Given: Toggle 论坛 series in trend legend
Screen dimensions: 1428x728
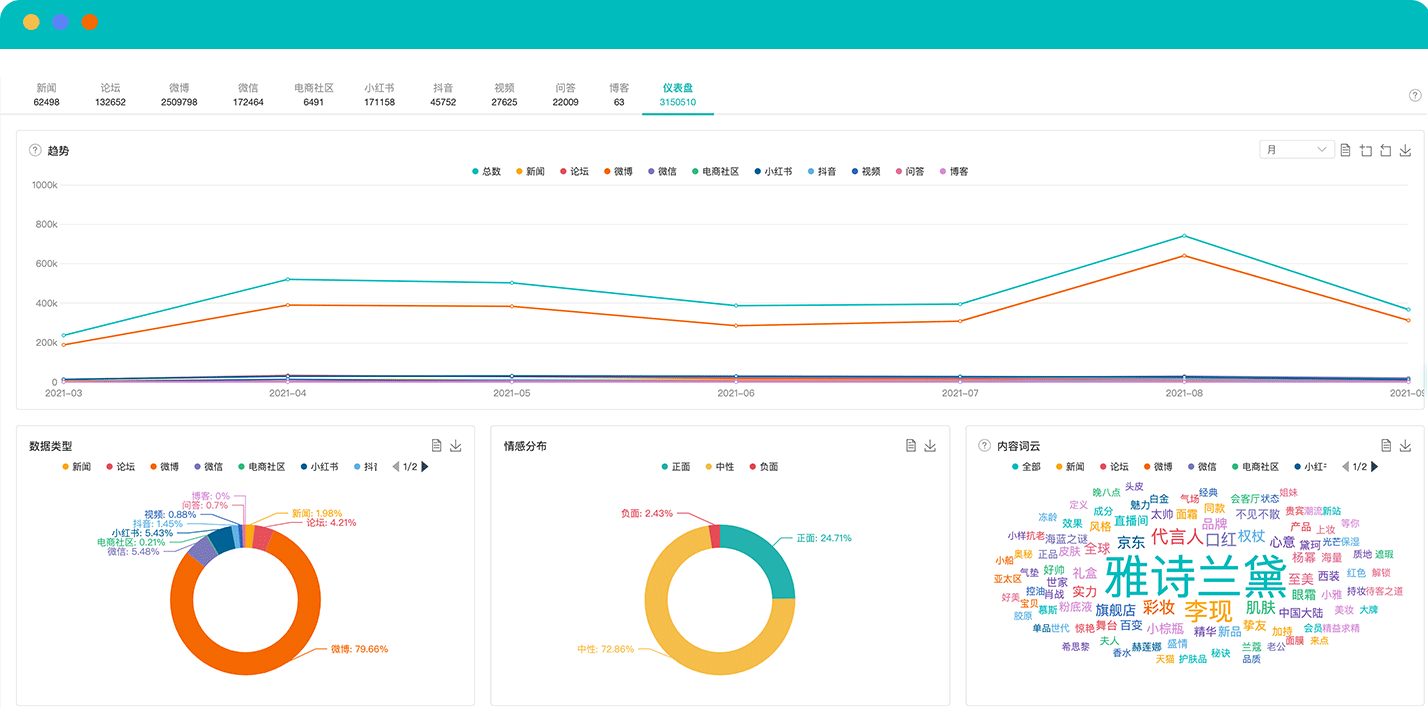Looking at the screenshot, I should click(574, 172).
